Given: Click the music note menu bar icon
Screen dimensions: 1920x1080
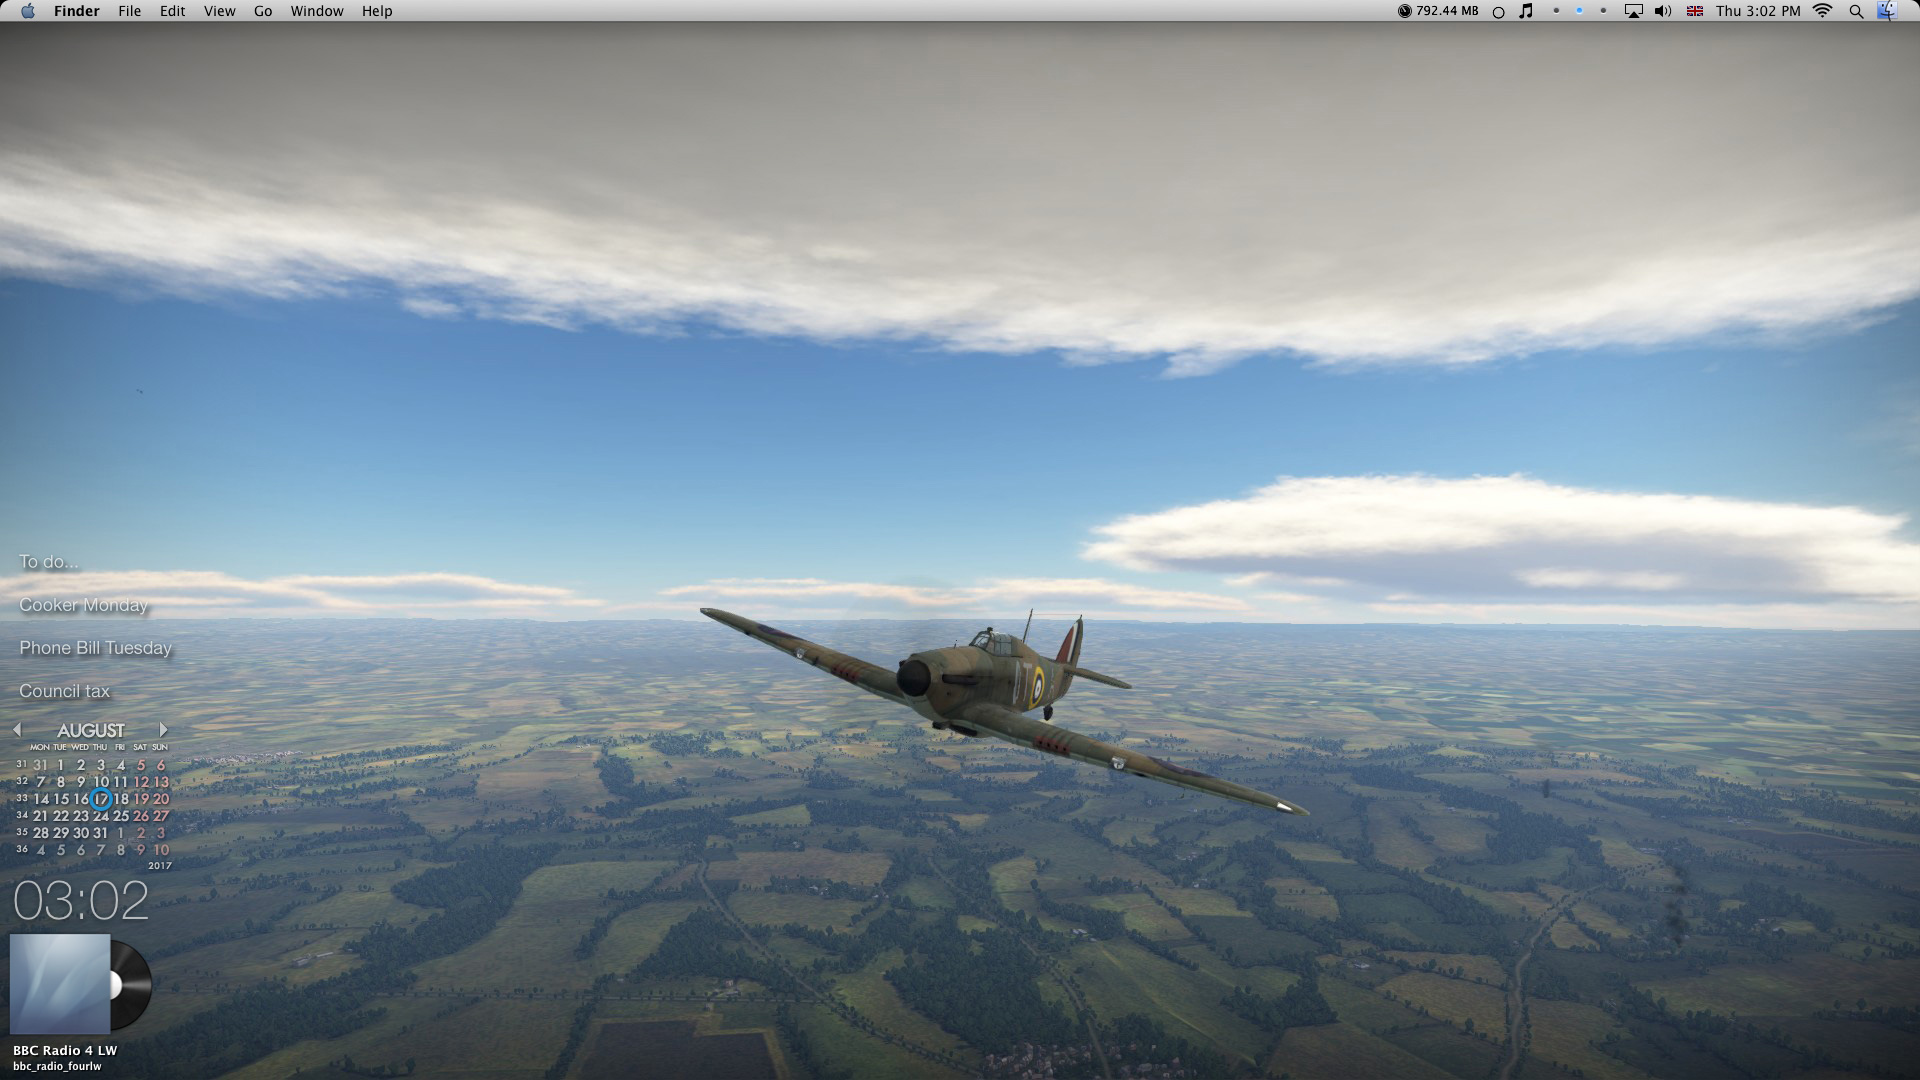Looking at the screenshot, I should (x=1526, y=11).
